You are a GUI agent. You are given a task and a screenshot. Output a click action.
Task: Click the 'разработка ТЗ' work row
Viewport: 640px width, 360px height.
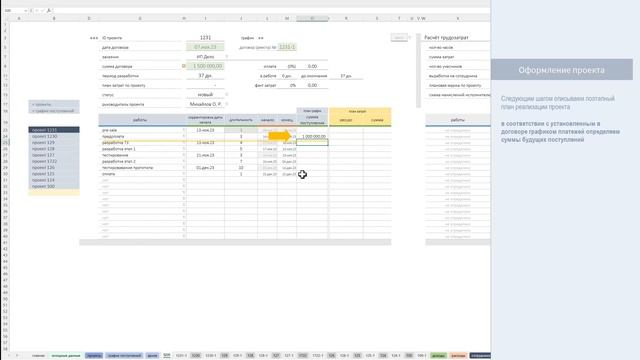pyautogui.click(x=141, y=142)
